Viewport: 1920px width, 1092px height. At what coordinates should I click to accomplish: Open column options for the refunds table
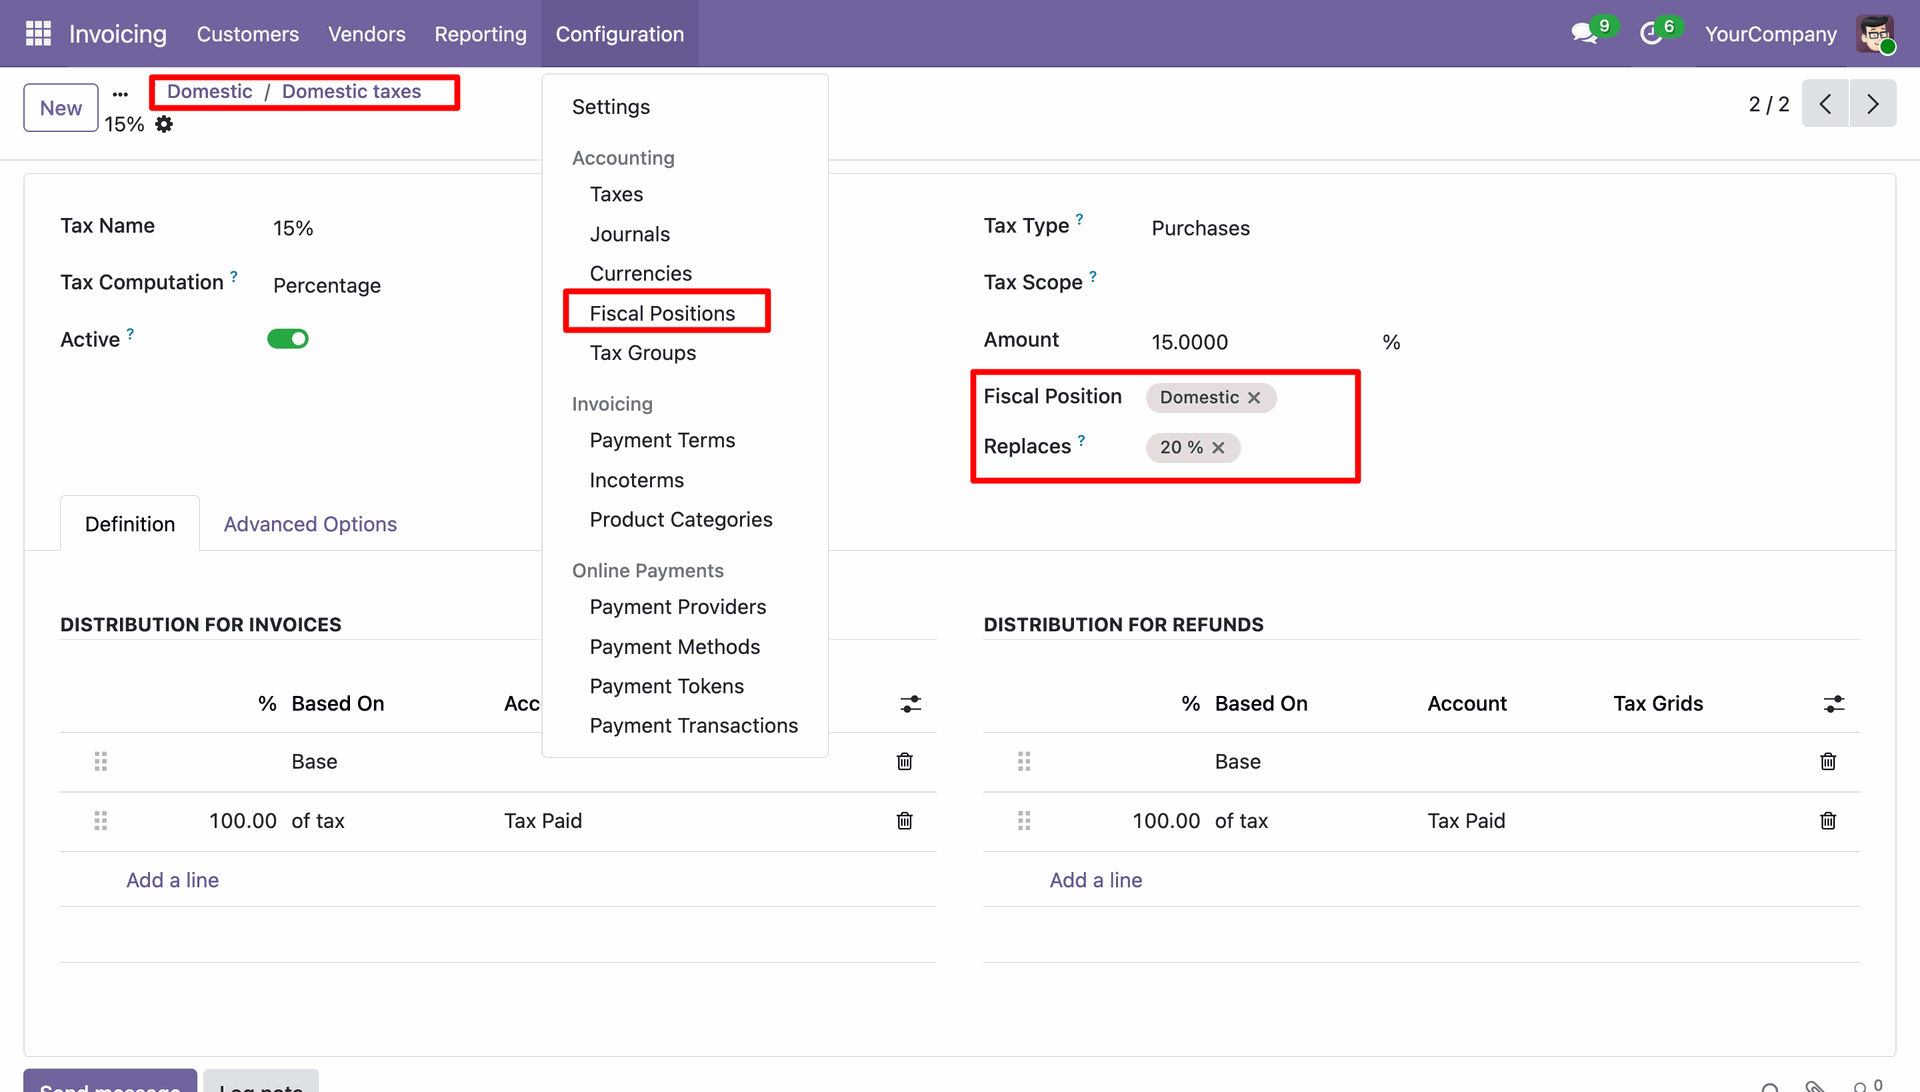click(1833, 704)
